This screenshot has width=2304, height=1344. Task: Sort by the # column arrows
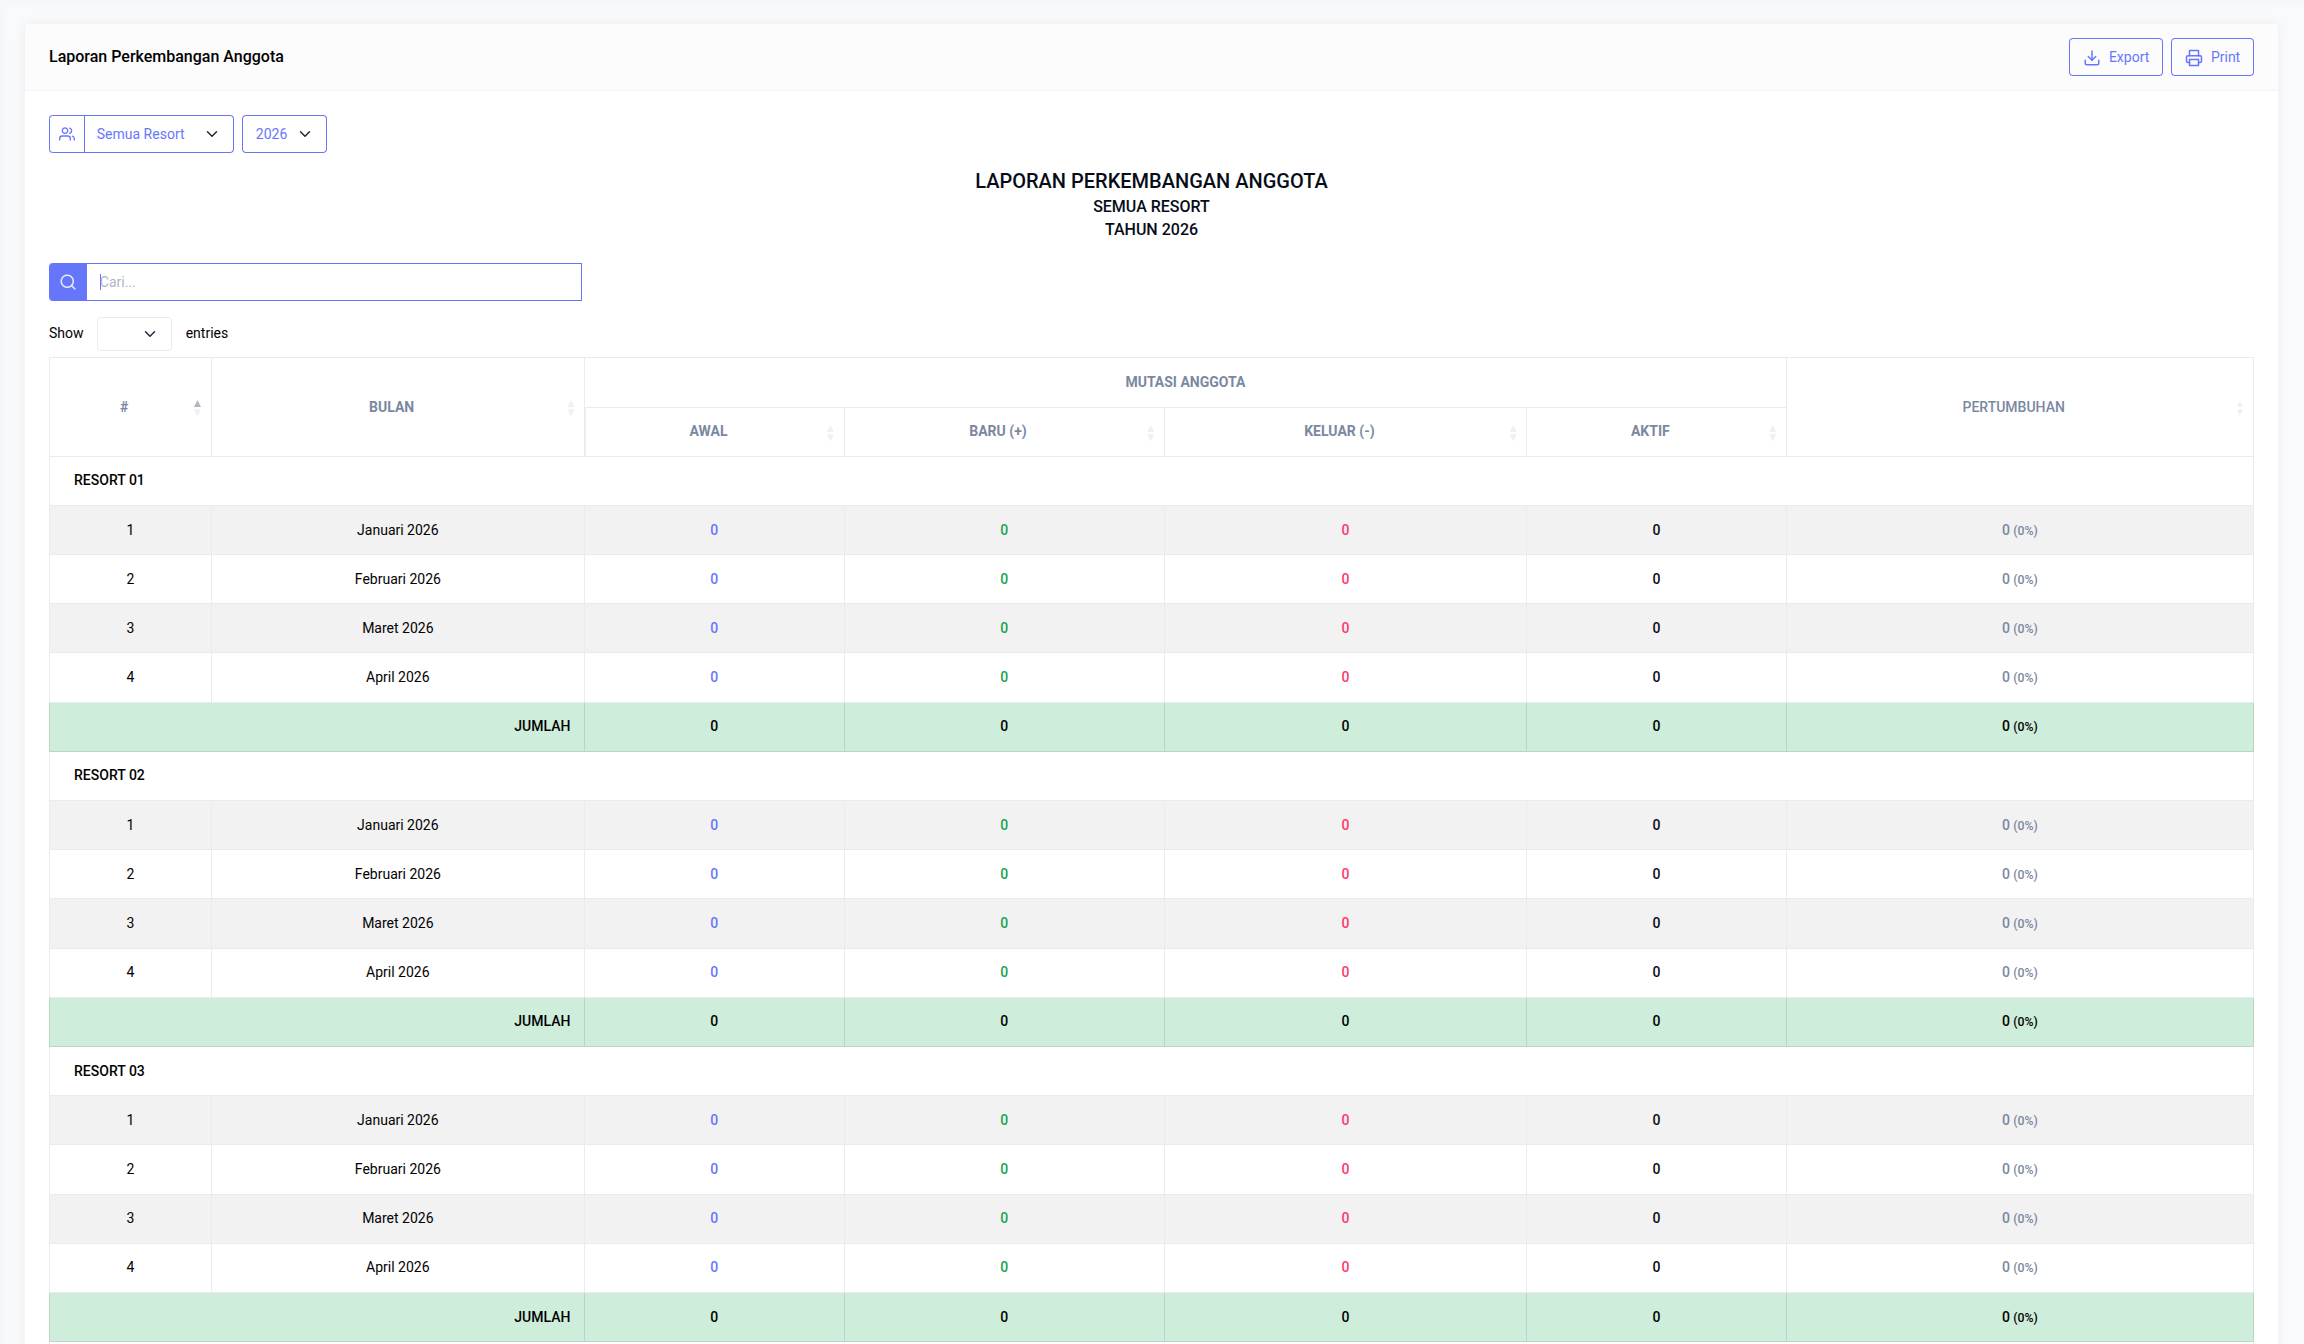197,407
